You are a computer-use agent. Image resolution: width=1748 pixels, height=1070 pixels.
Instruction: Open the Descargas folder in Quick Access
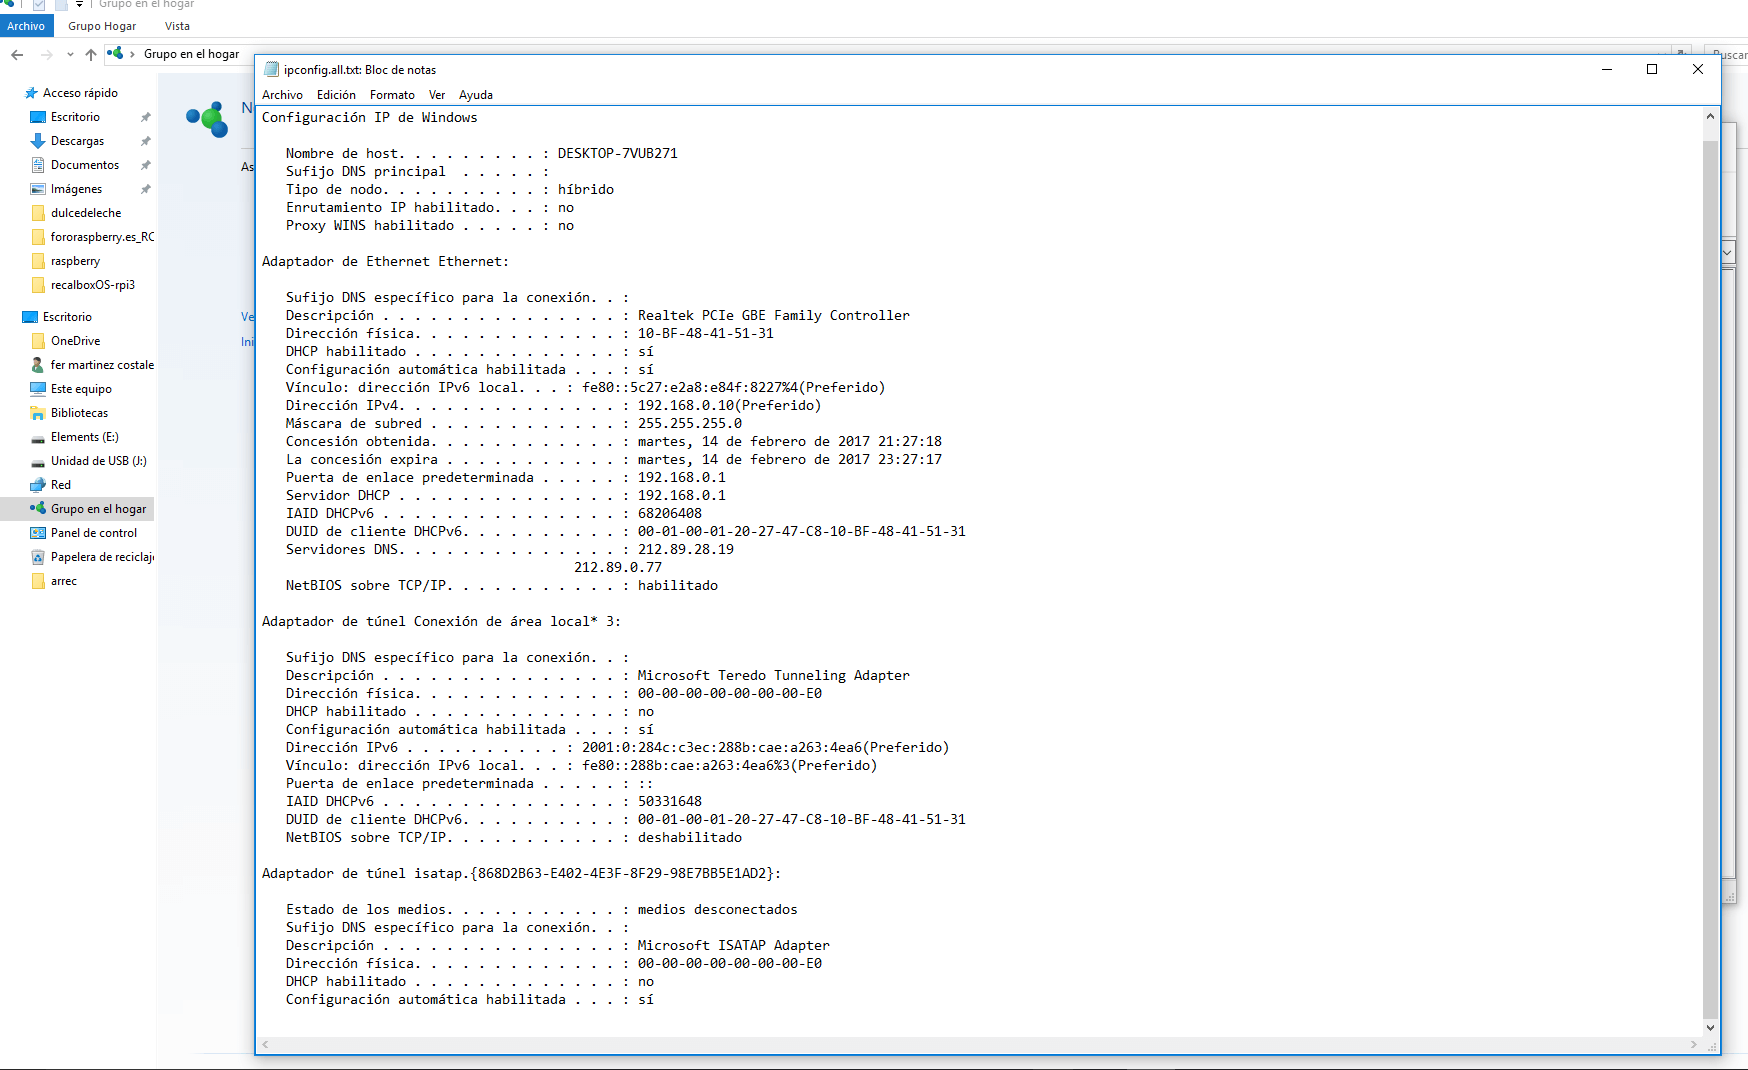point(77,141)
